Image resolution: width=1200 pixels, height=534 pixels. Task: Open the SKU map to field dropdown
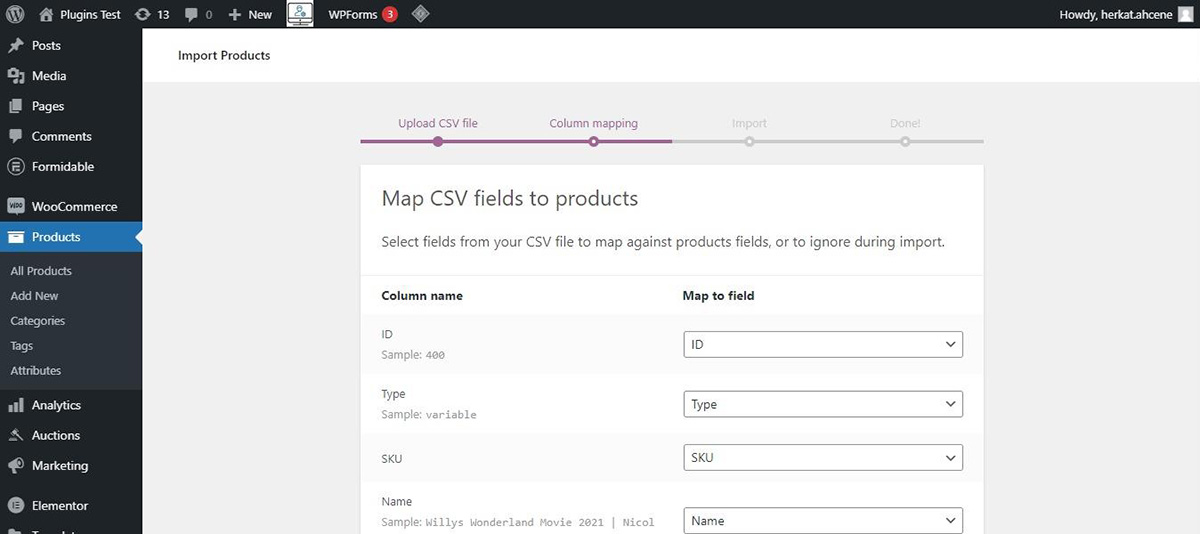click(822, 457)
